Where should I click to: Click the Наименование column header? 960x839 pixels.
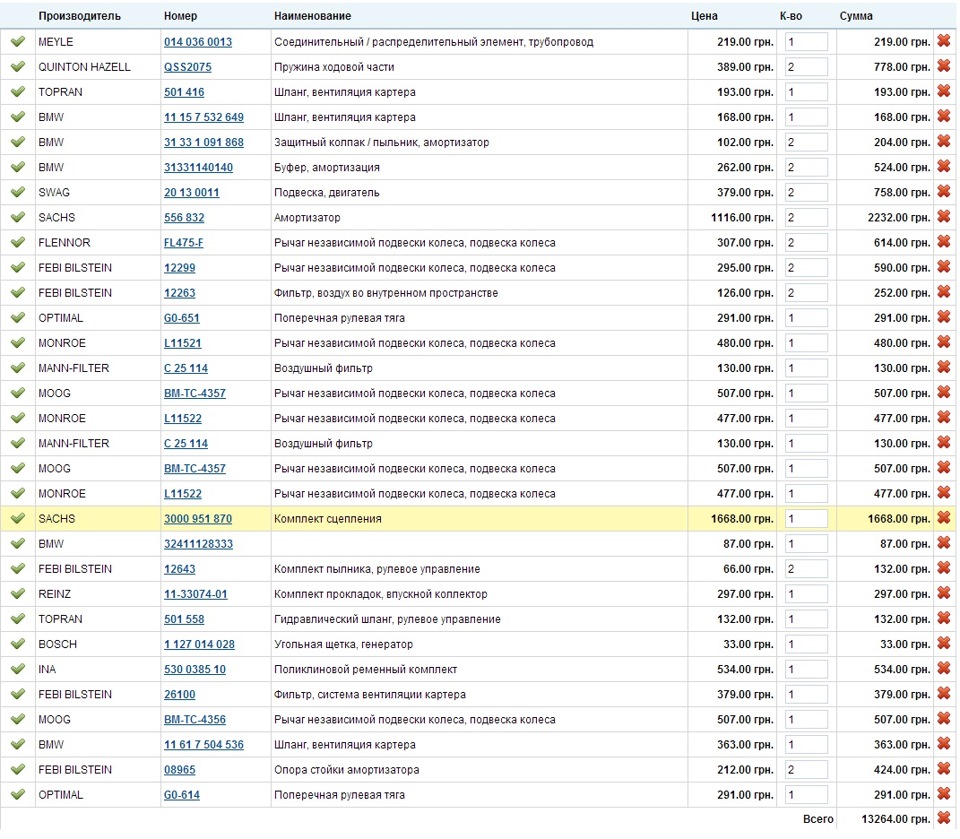point(312,16)
